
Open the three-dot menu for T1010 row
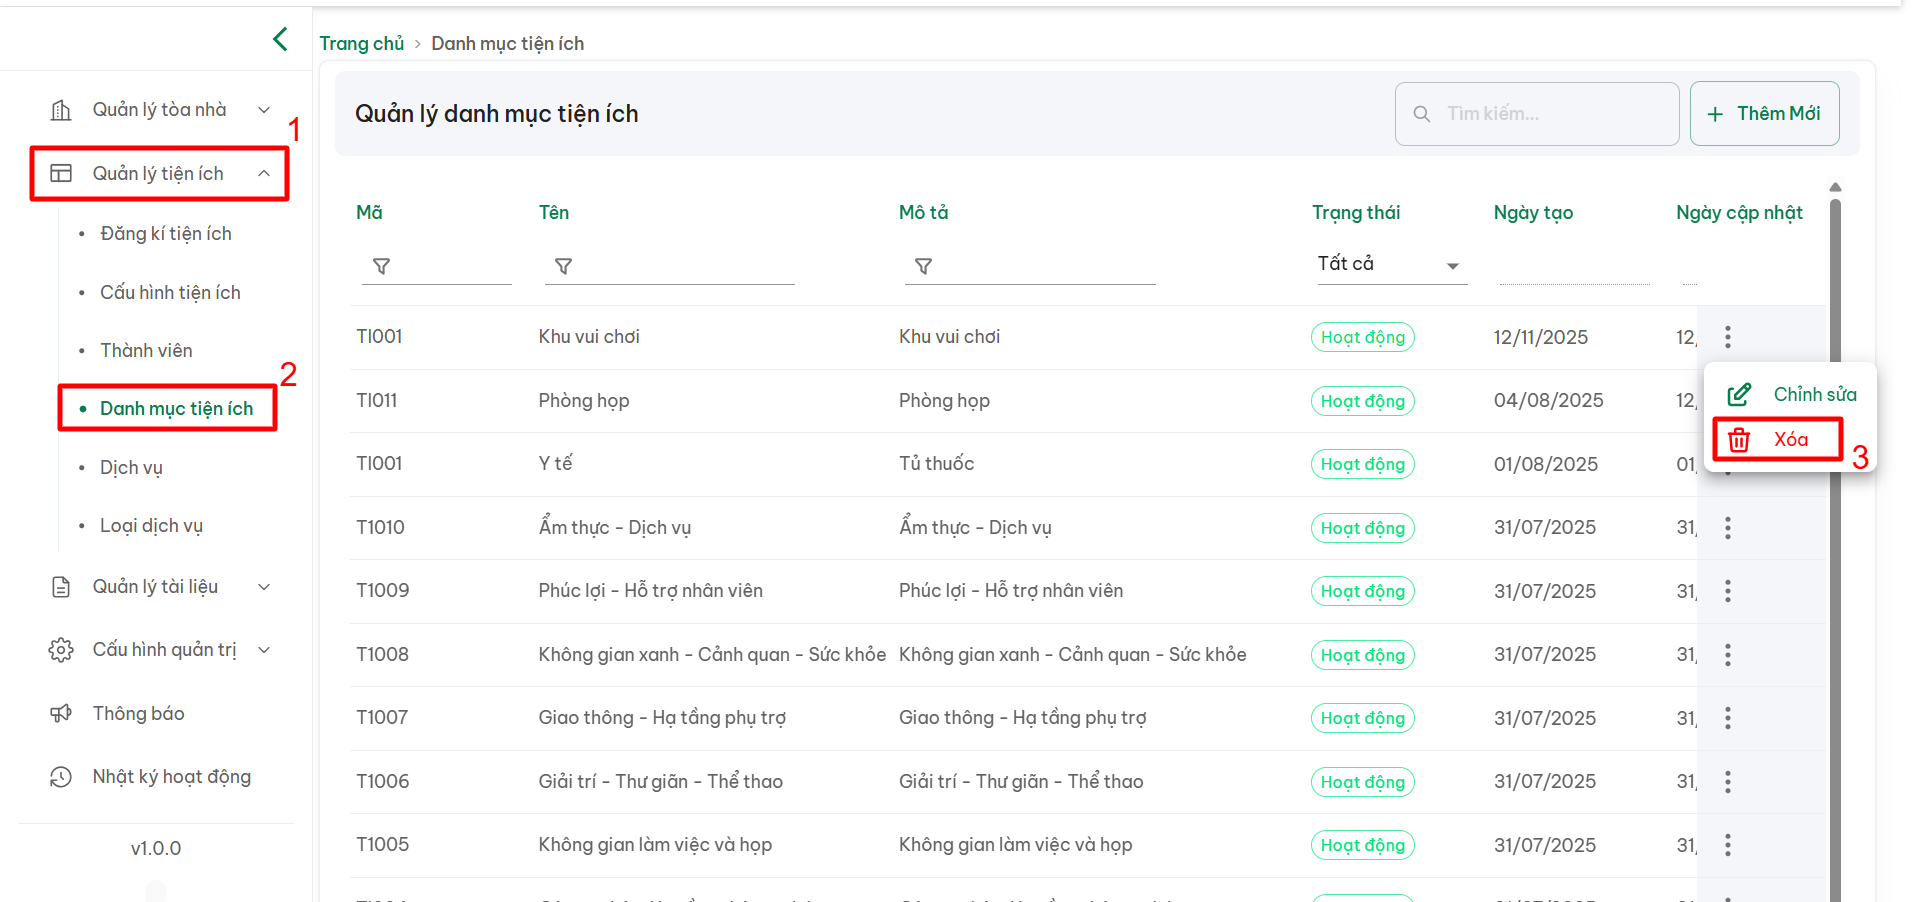[x=1727, y=528]
